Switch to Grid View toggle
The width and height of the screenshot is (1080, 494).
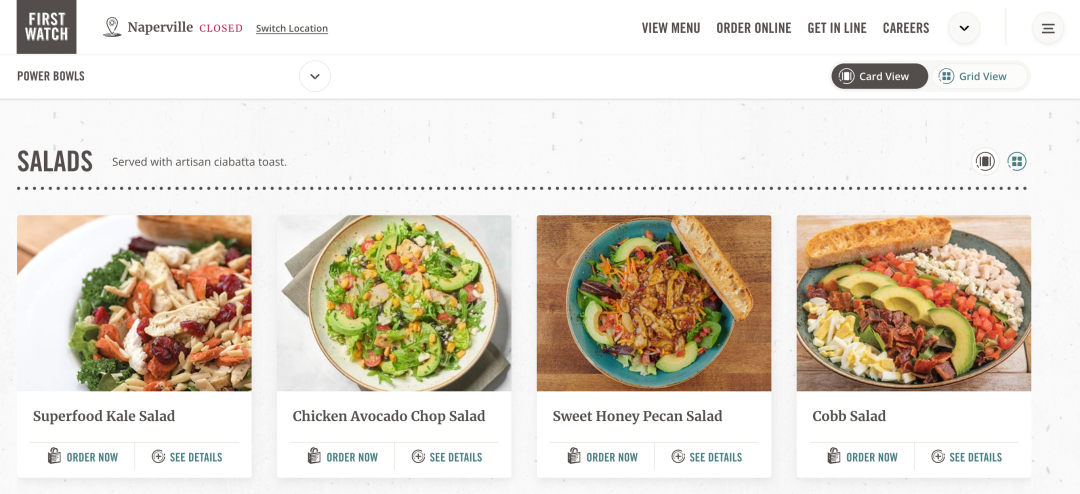975,76
